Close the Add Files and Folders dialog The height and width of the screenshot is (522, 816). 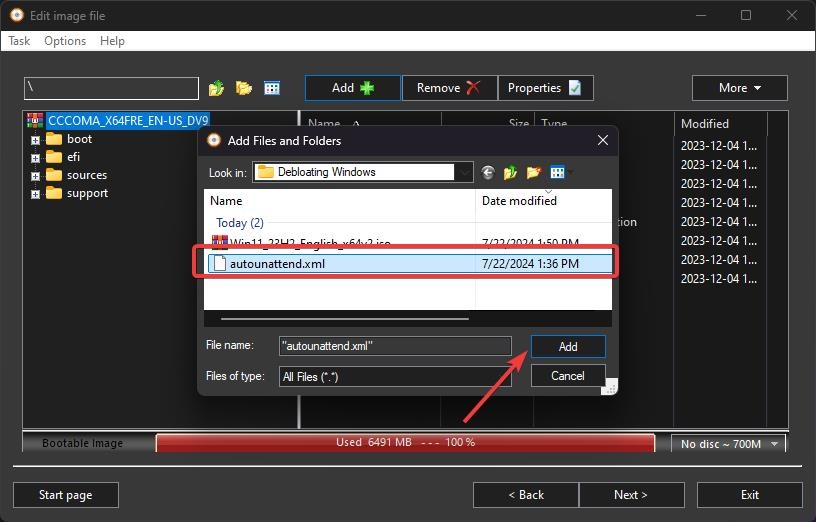click(x=603, y=140)
